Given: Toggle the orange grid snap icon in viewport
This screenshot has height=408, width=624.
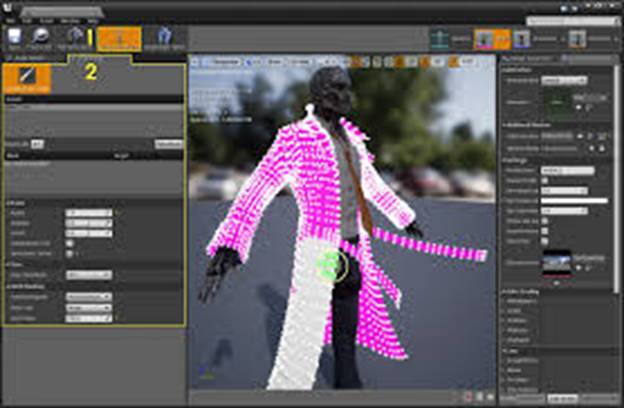Looking at the screenshot, I should coord(400,62).
